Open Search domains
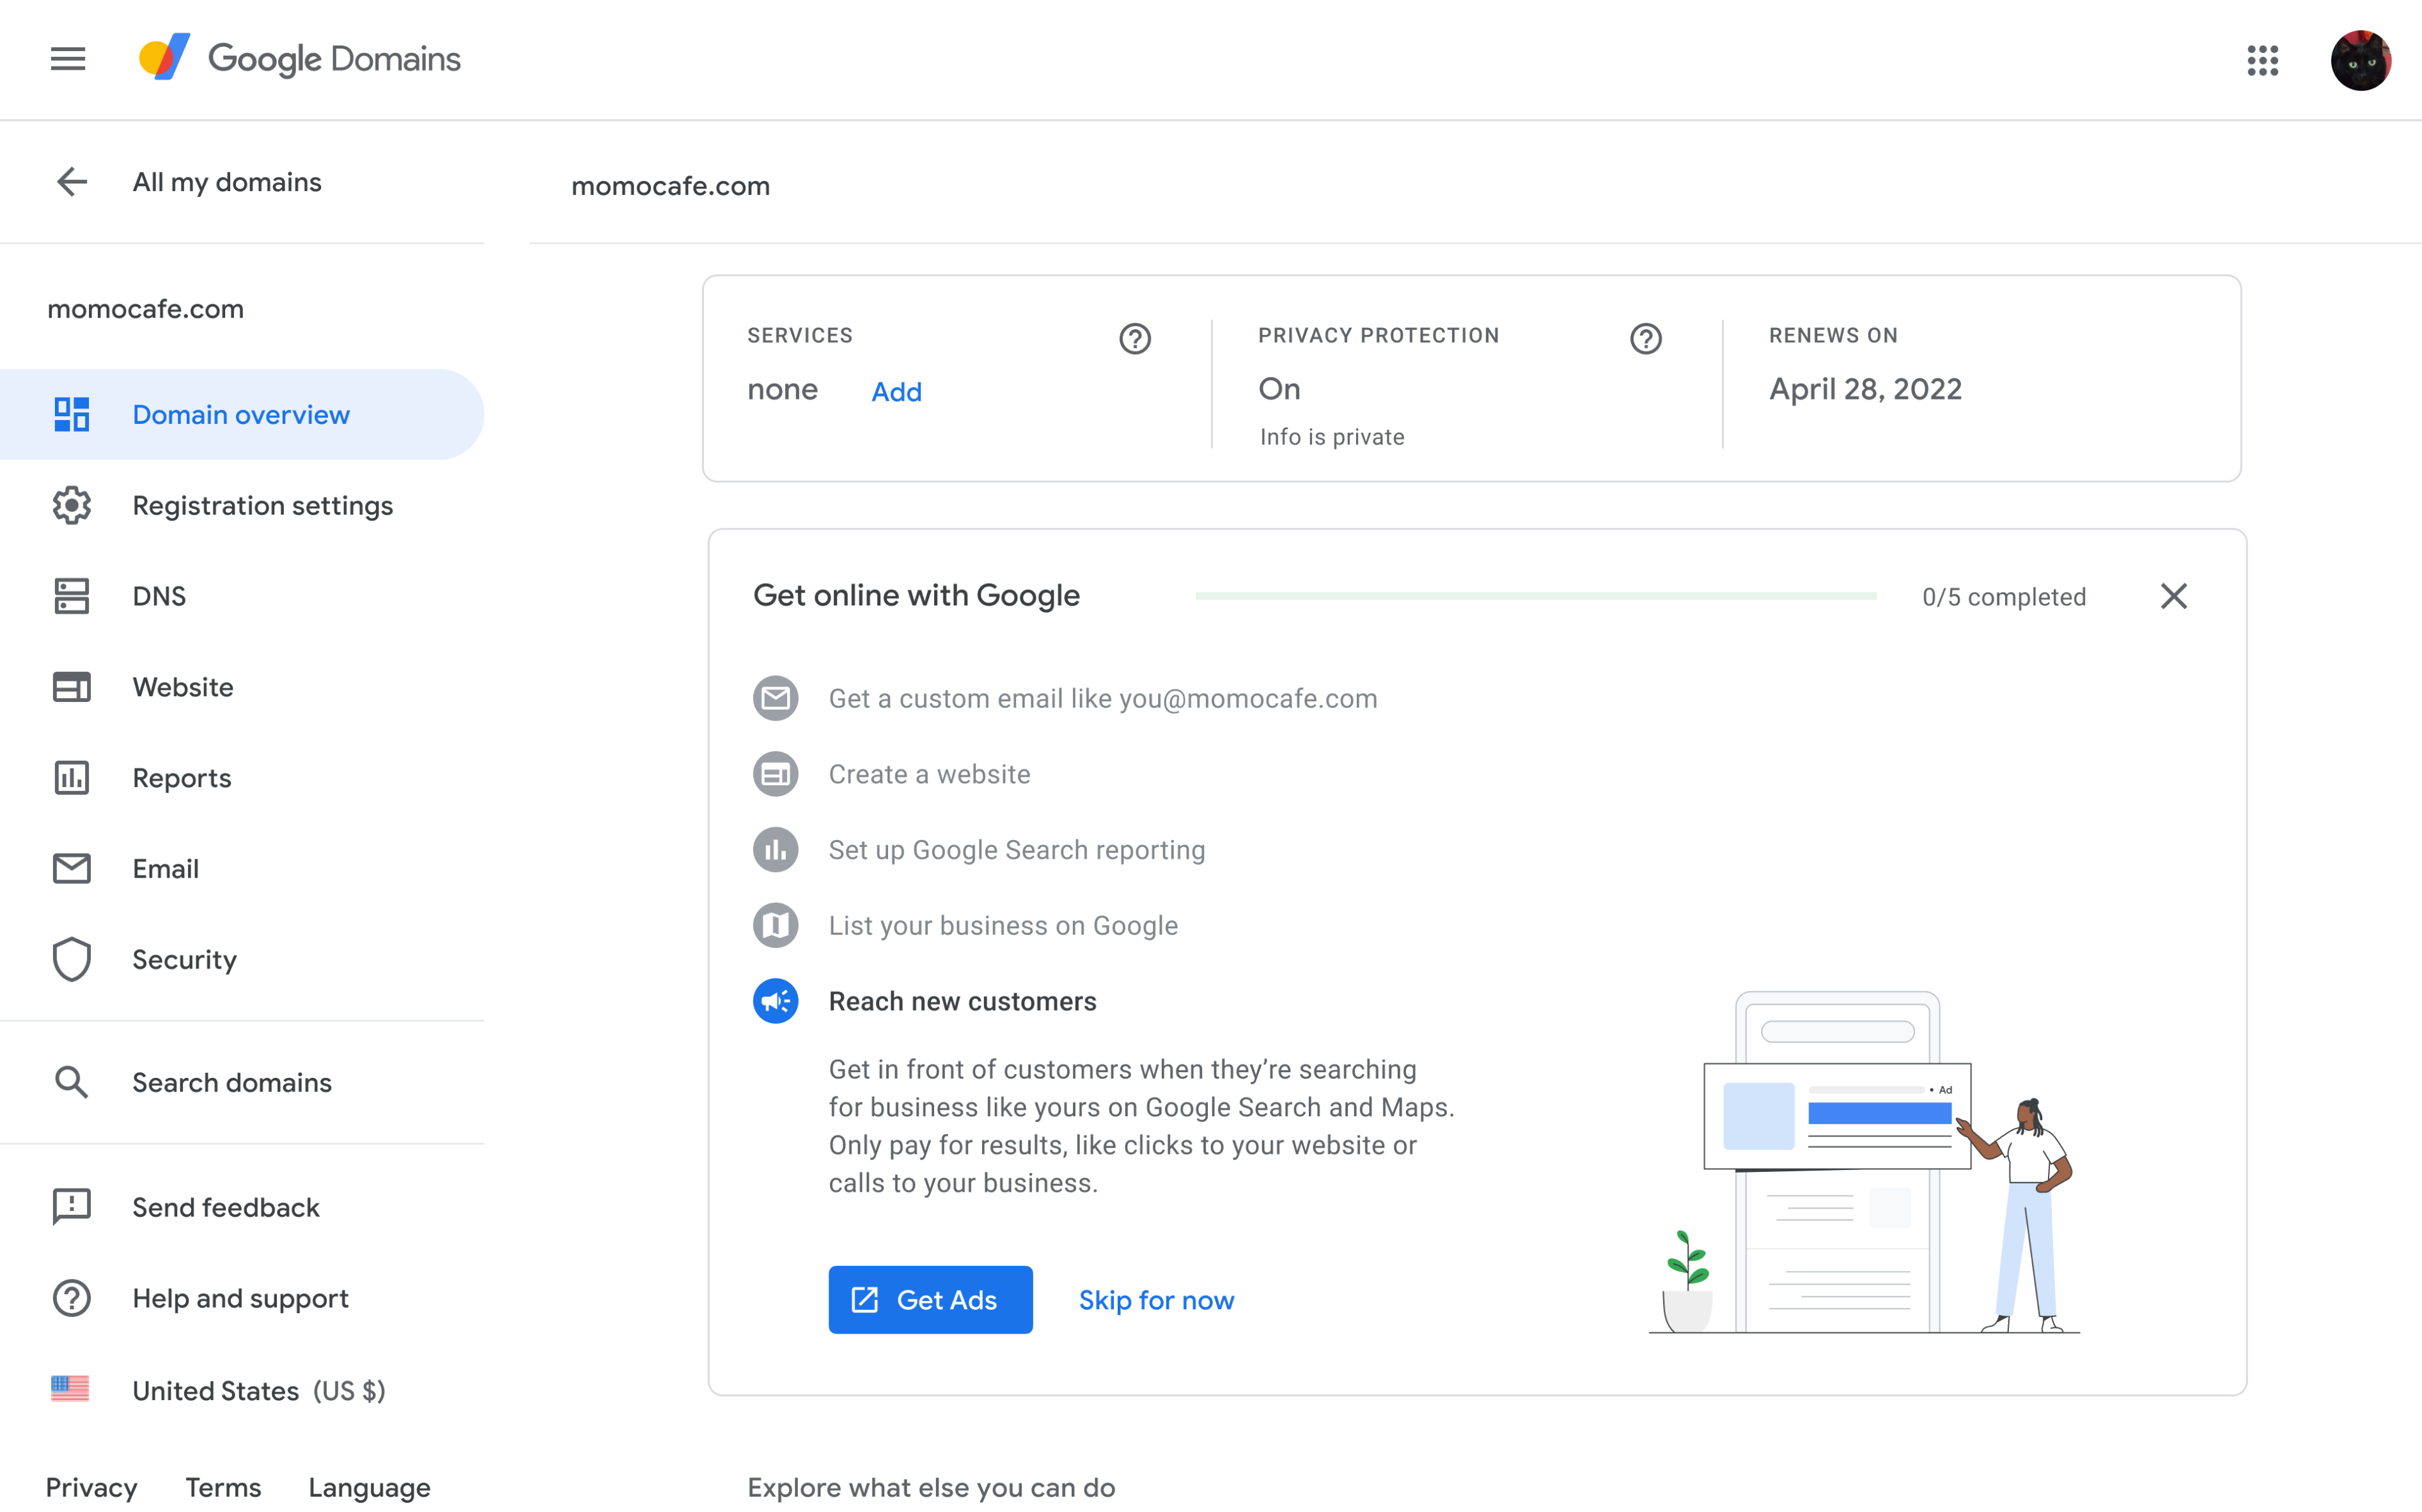The image size is (2422, 1512). click(242, 1083)
